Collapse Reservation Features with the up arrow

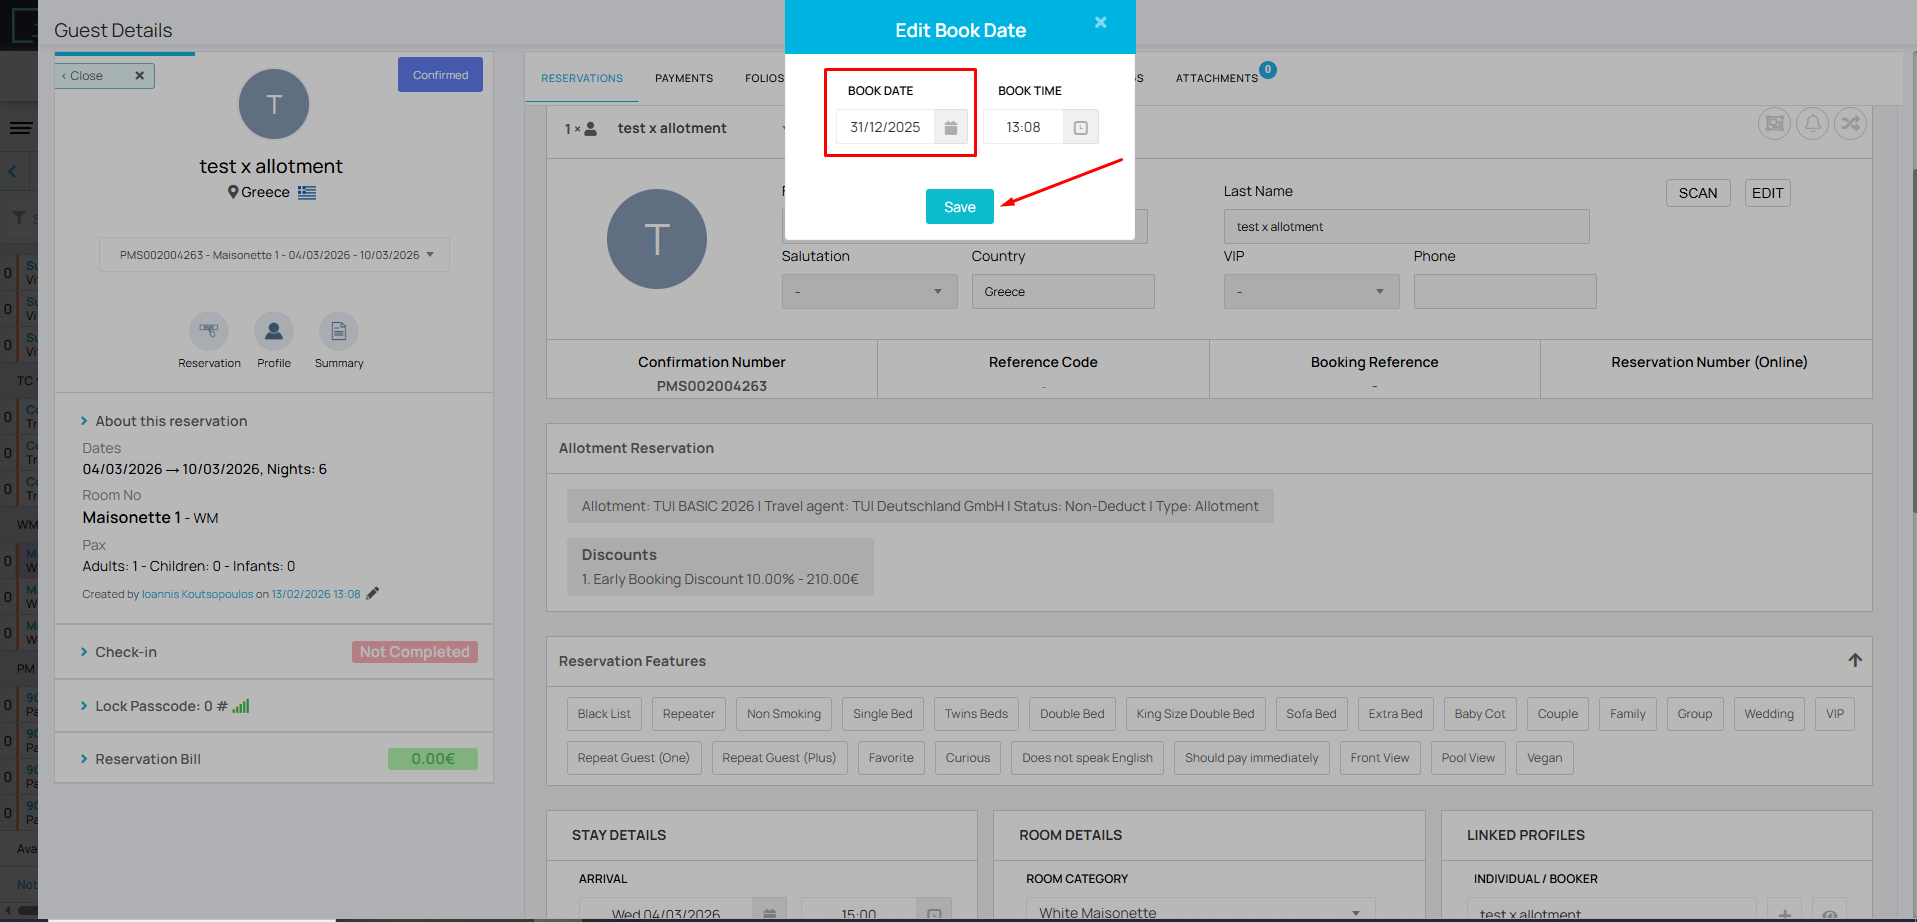tap(1854, 660)
